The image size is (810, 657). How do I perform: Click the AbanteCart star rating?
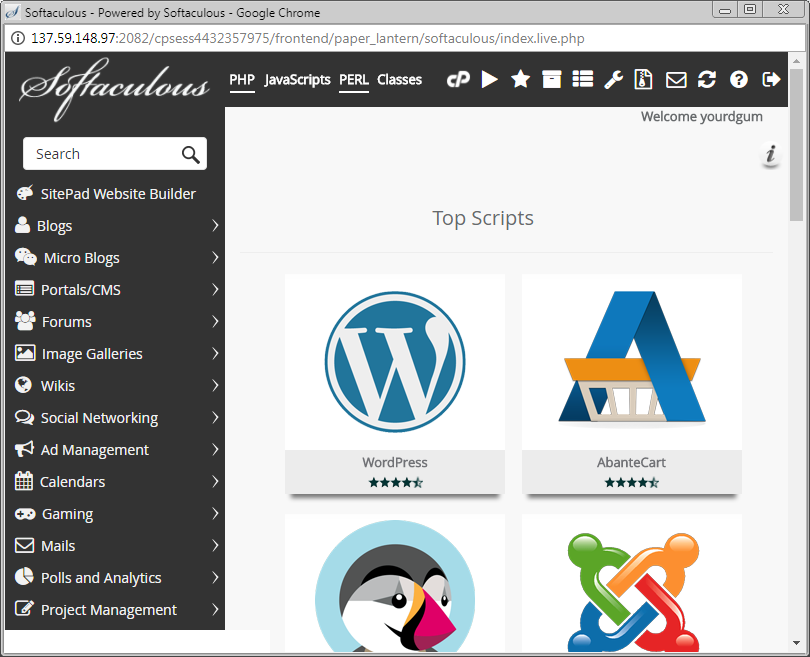pos(631,483)
